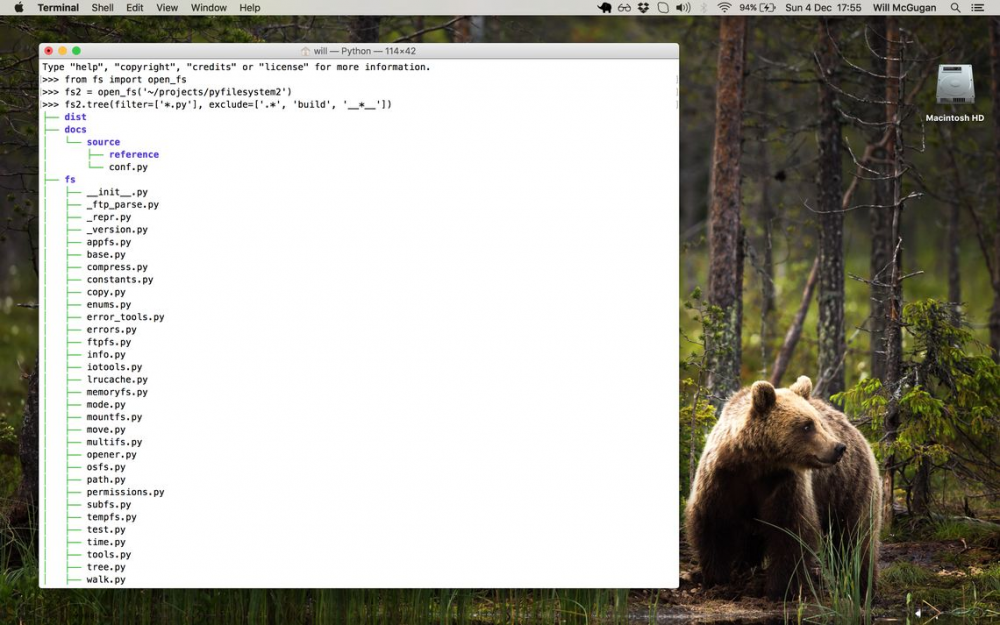Click the reference directory entry
Screen dimensions: 1000x625
click(x=134, y=154)
